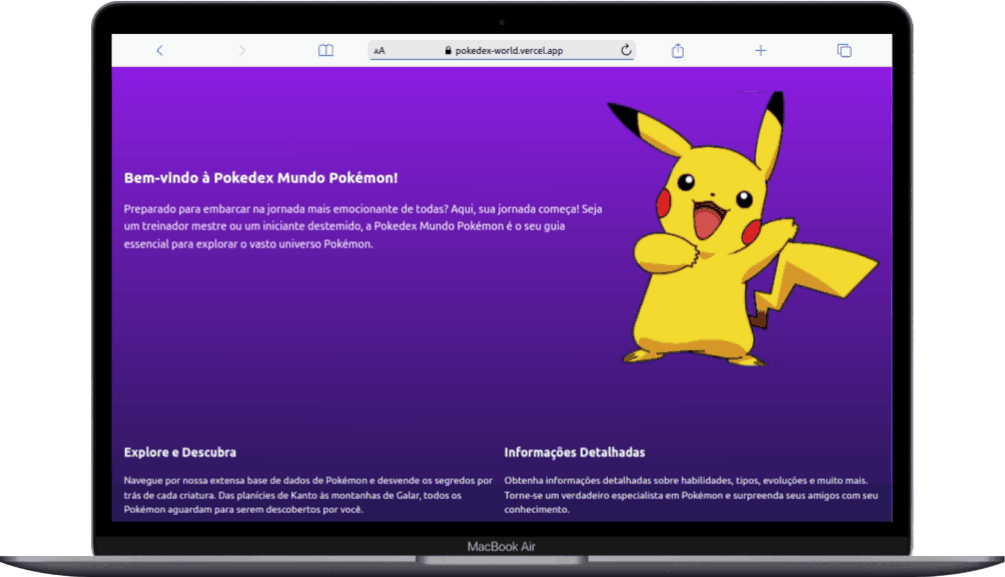Select the 'Explore e Descubra' heading
Screen dimensions: 1005x577
click(x=180, y=452)
